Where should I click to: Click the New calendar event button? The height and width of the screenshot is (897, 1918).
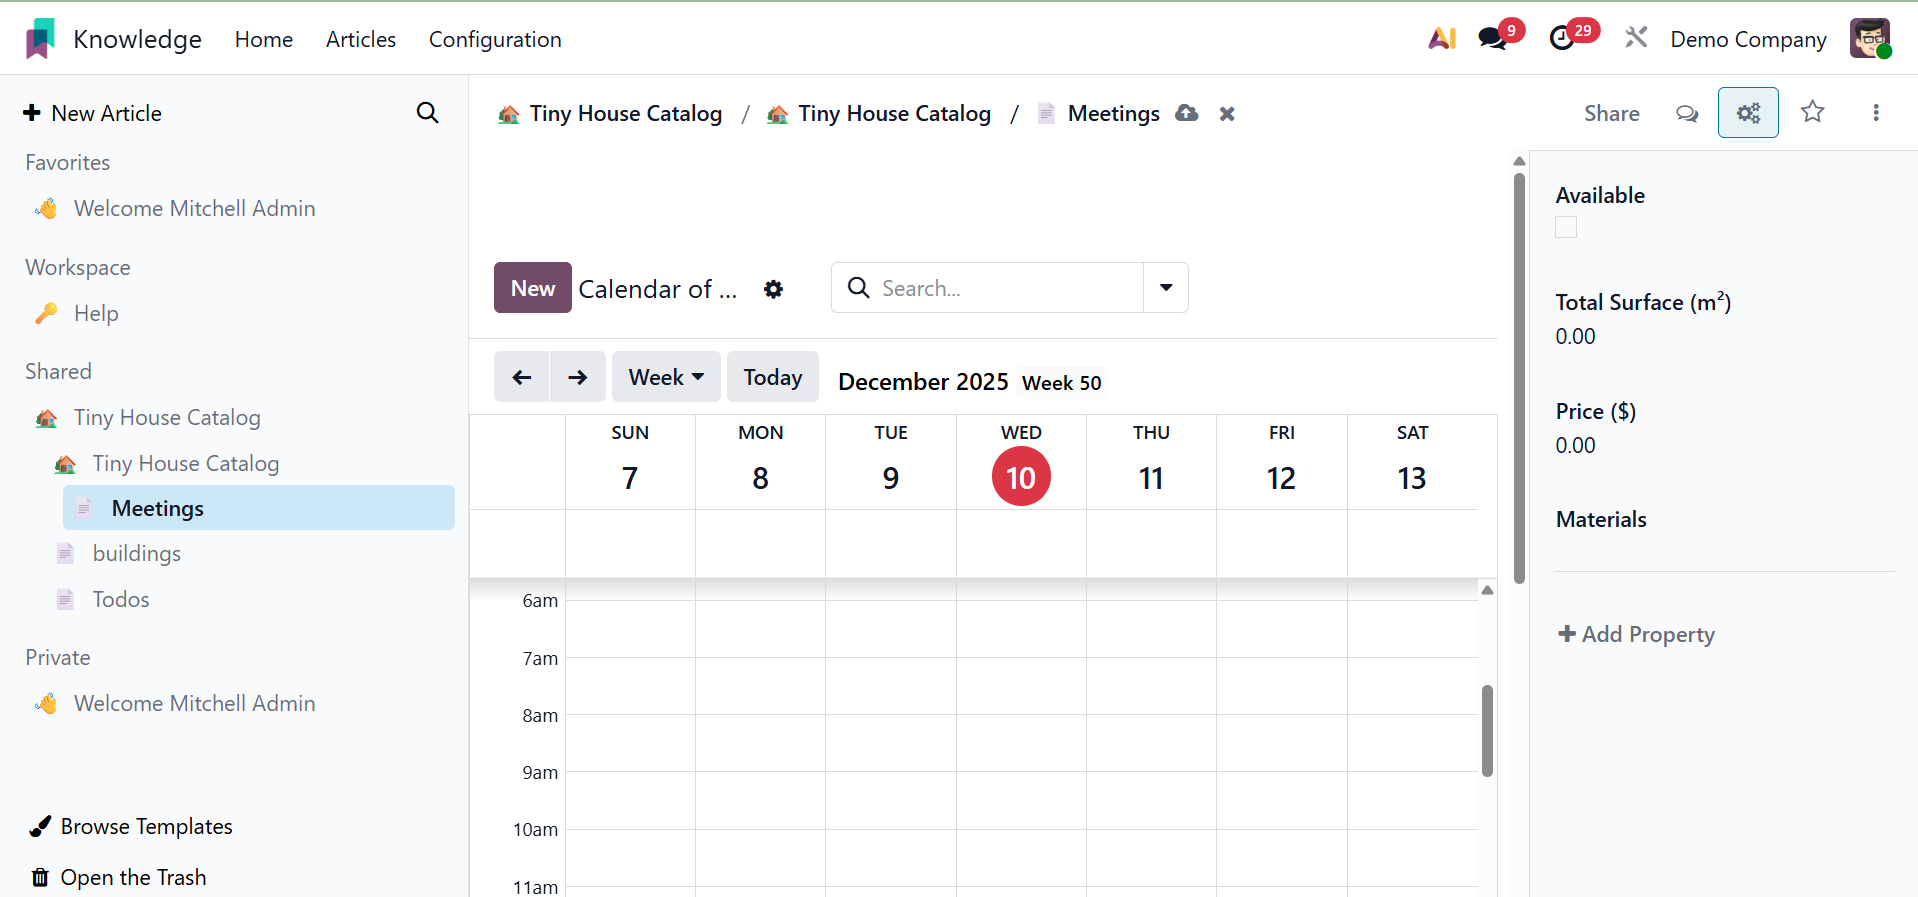point(532,288)
